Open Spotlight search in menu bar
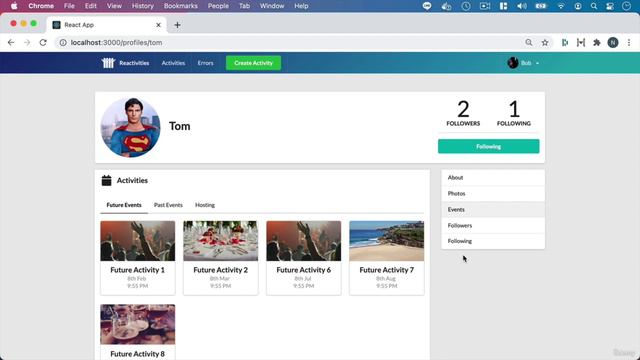640x360 pixels. (x=594, y=6)
